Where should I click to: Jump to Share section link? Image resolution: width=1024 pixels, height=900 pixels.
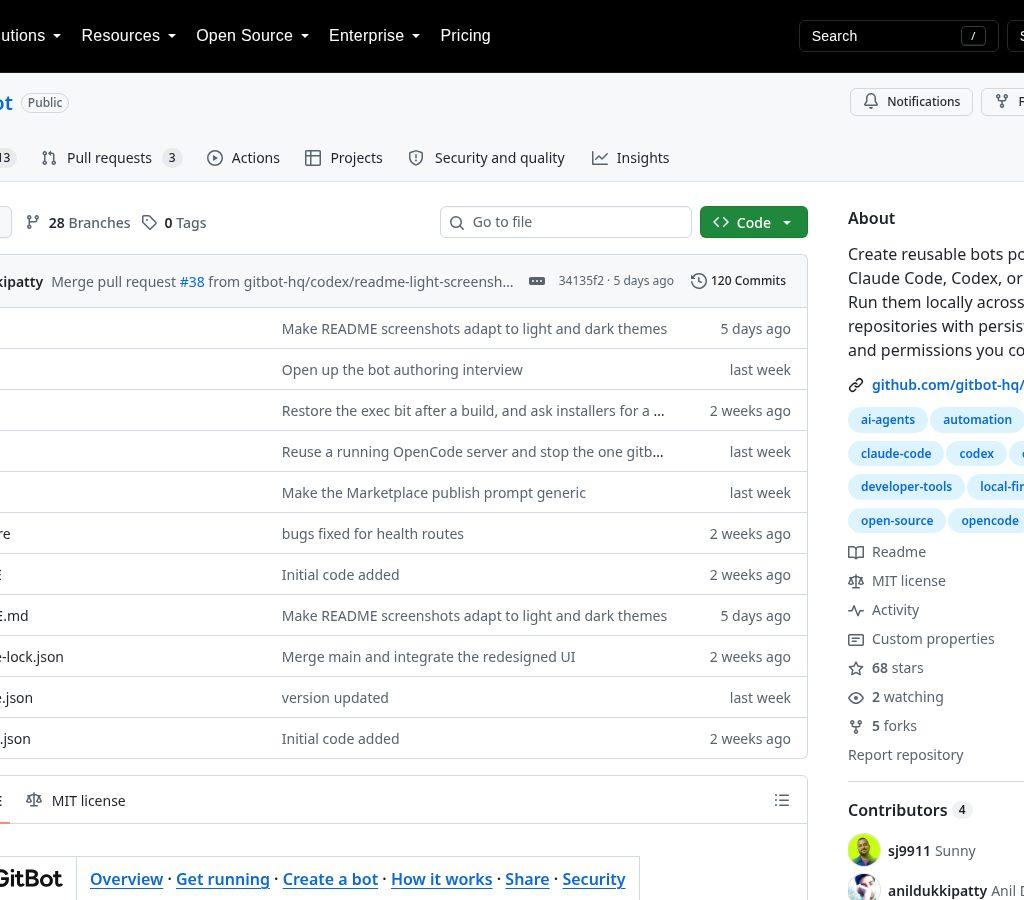(x=527, y=879)
